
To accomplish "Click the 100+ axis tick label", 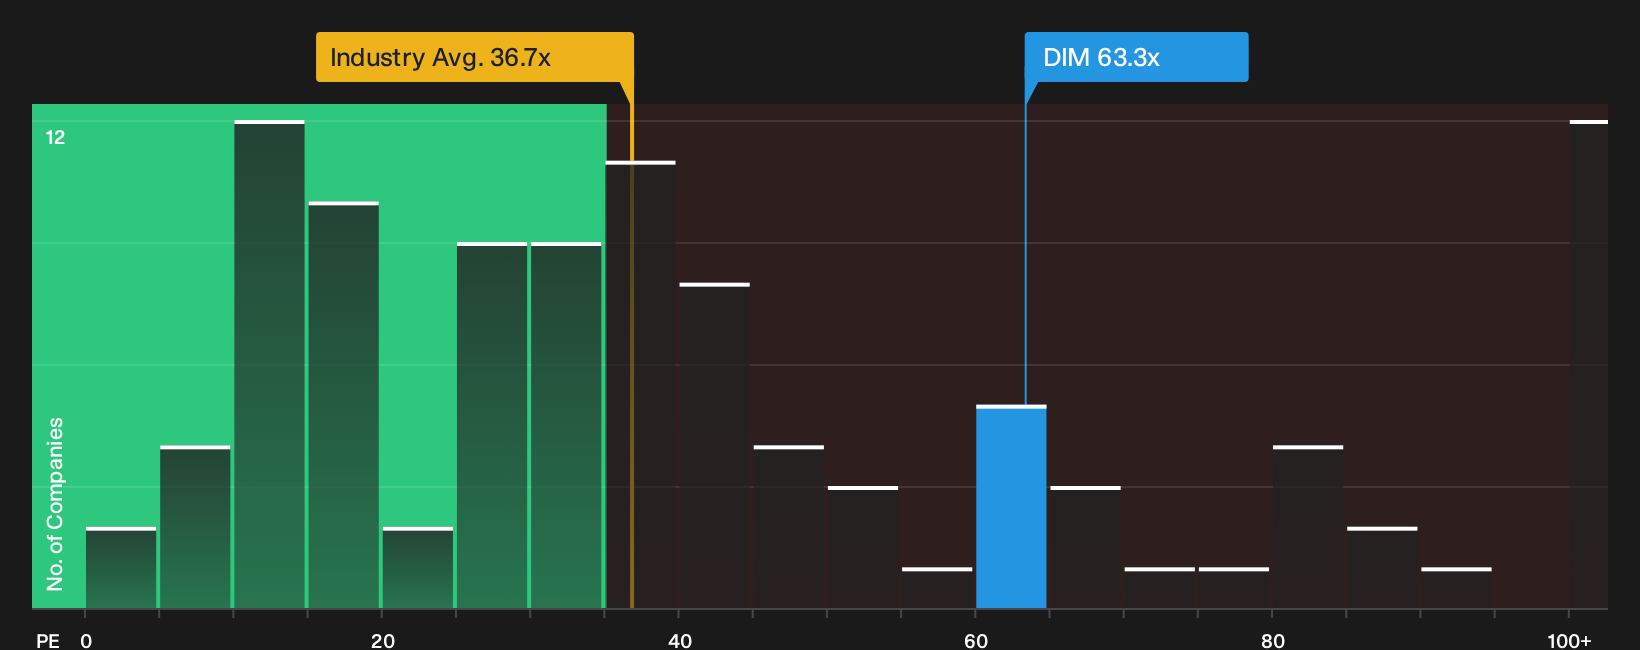I will [x=1569, y=640].
